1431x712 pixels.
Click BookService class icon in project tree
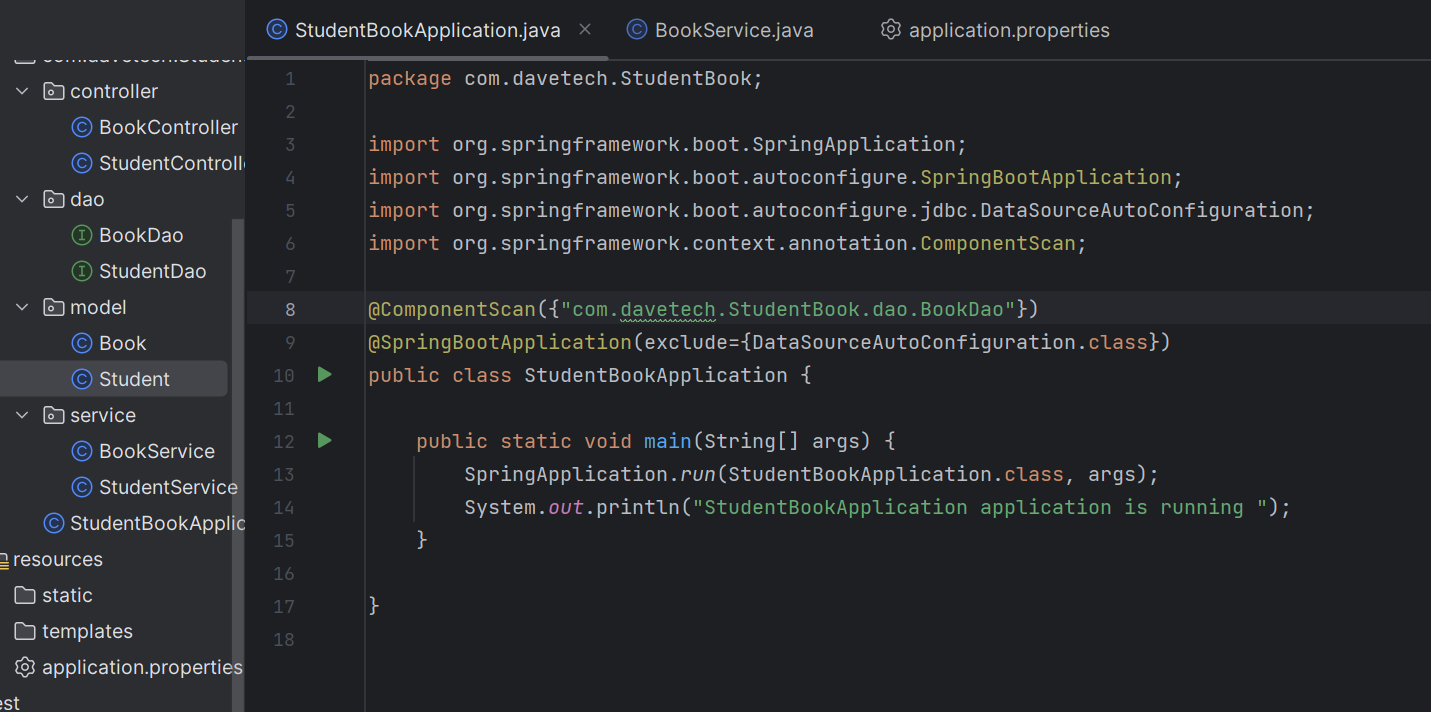pos(82,451)
